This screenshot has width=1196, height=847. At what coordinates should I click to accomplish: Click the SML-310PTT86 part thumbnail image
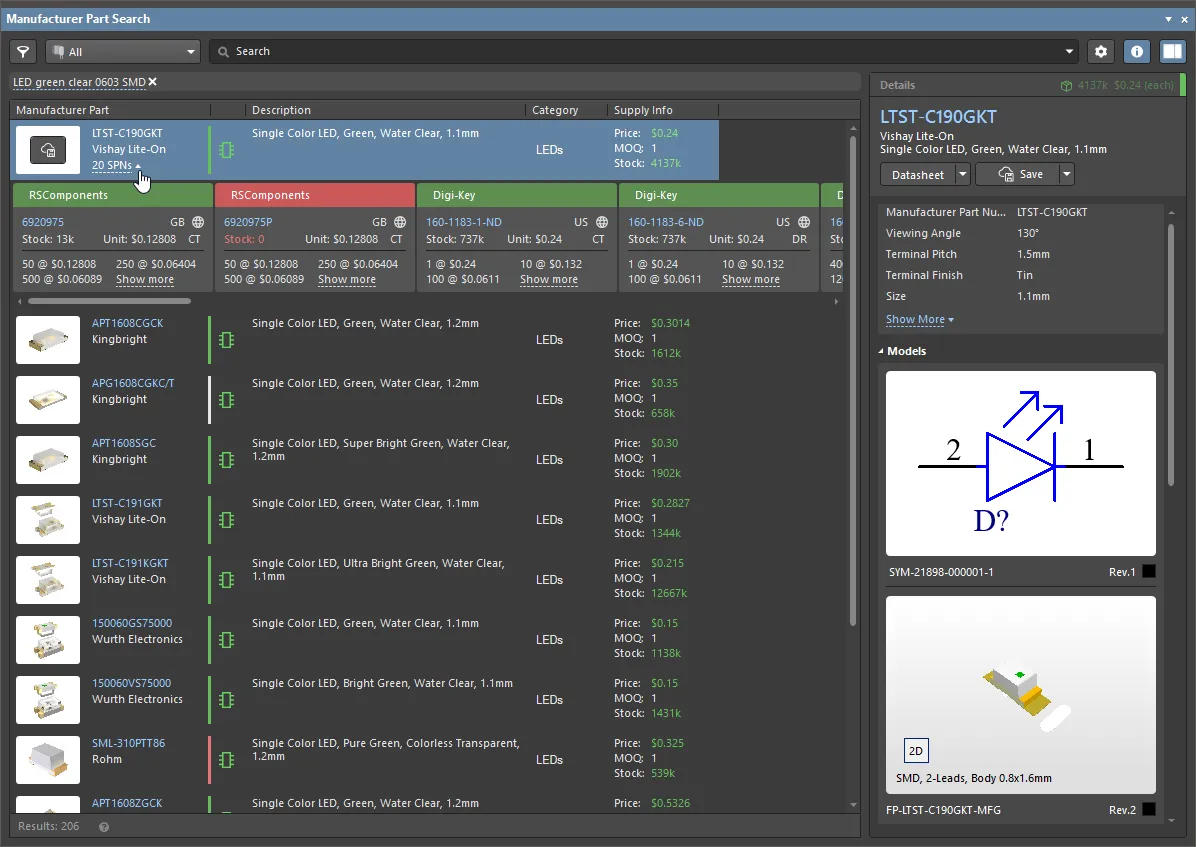(x=48, y=760)
